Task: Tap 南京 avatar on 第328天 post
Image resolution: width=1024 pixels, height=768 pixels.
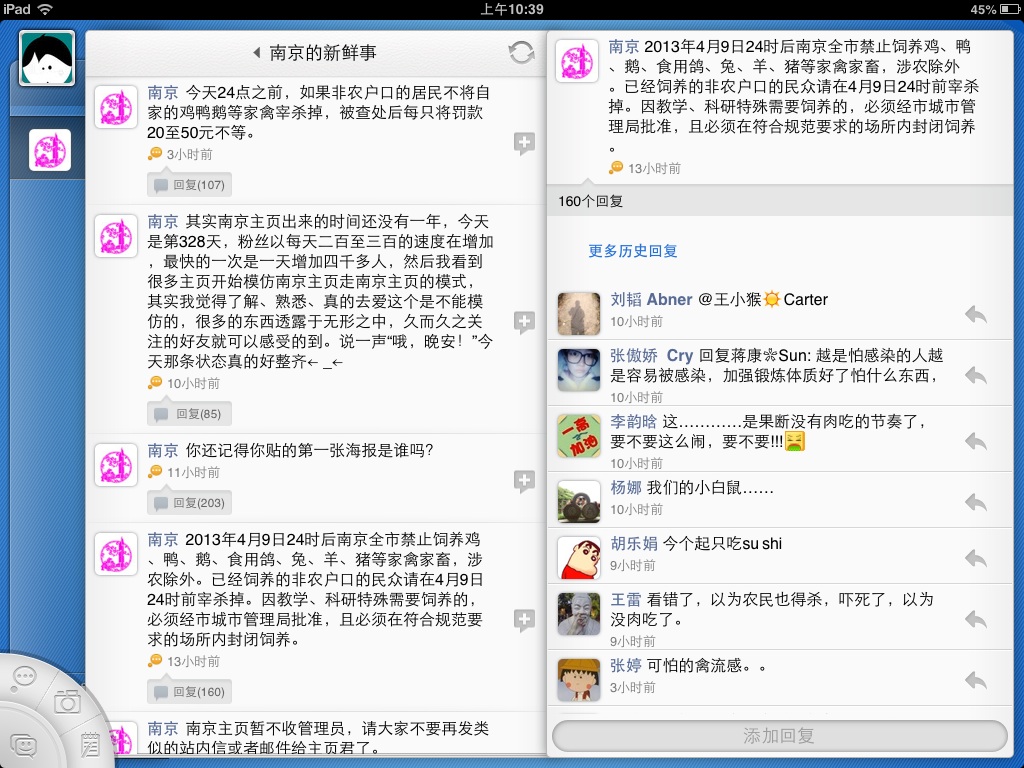Action: (x=116, y=236)
